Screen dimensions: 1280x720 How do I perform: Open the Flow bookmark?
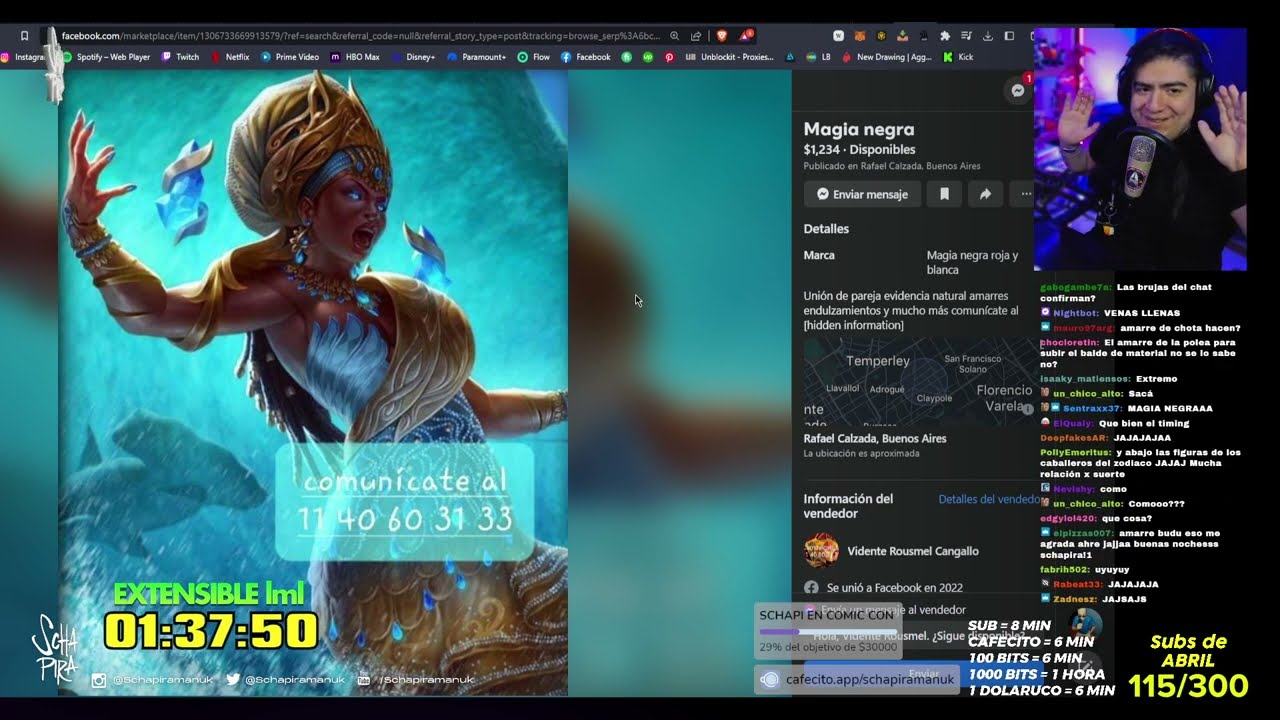pos(534,57)
